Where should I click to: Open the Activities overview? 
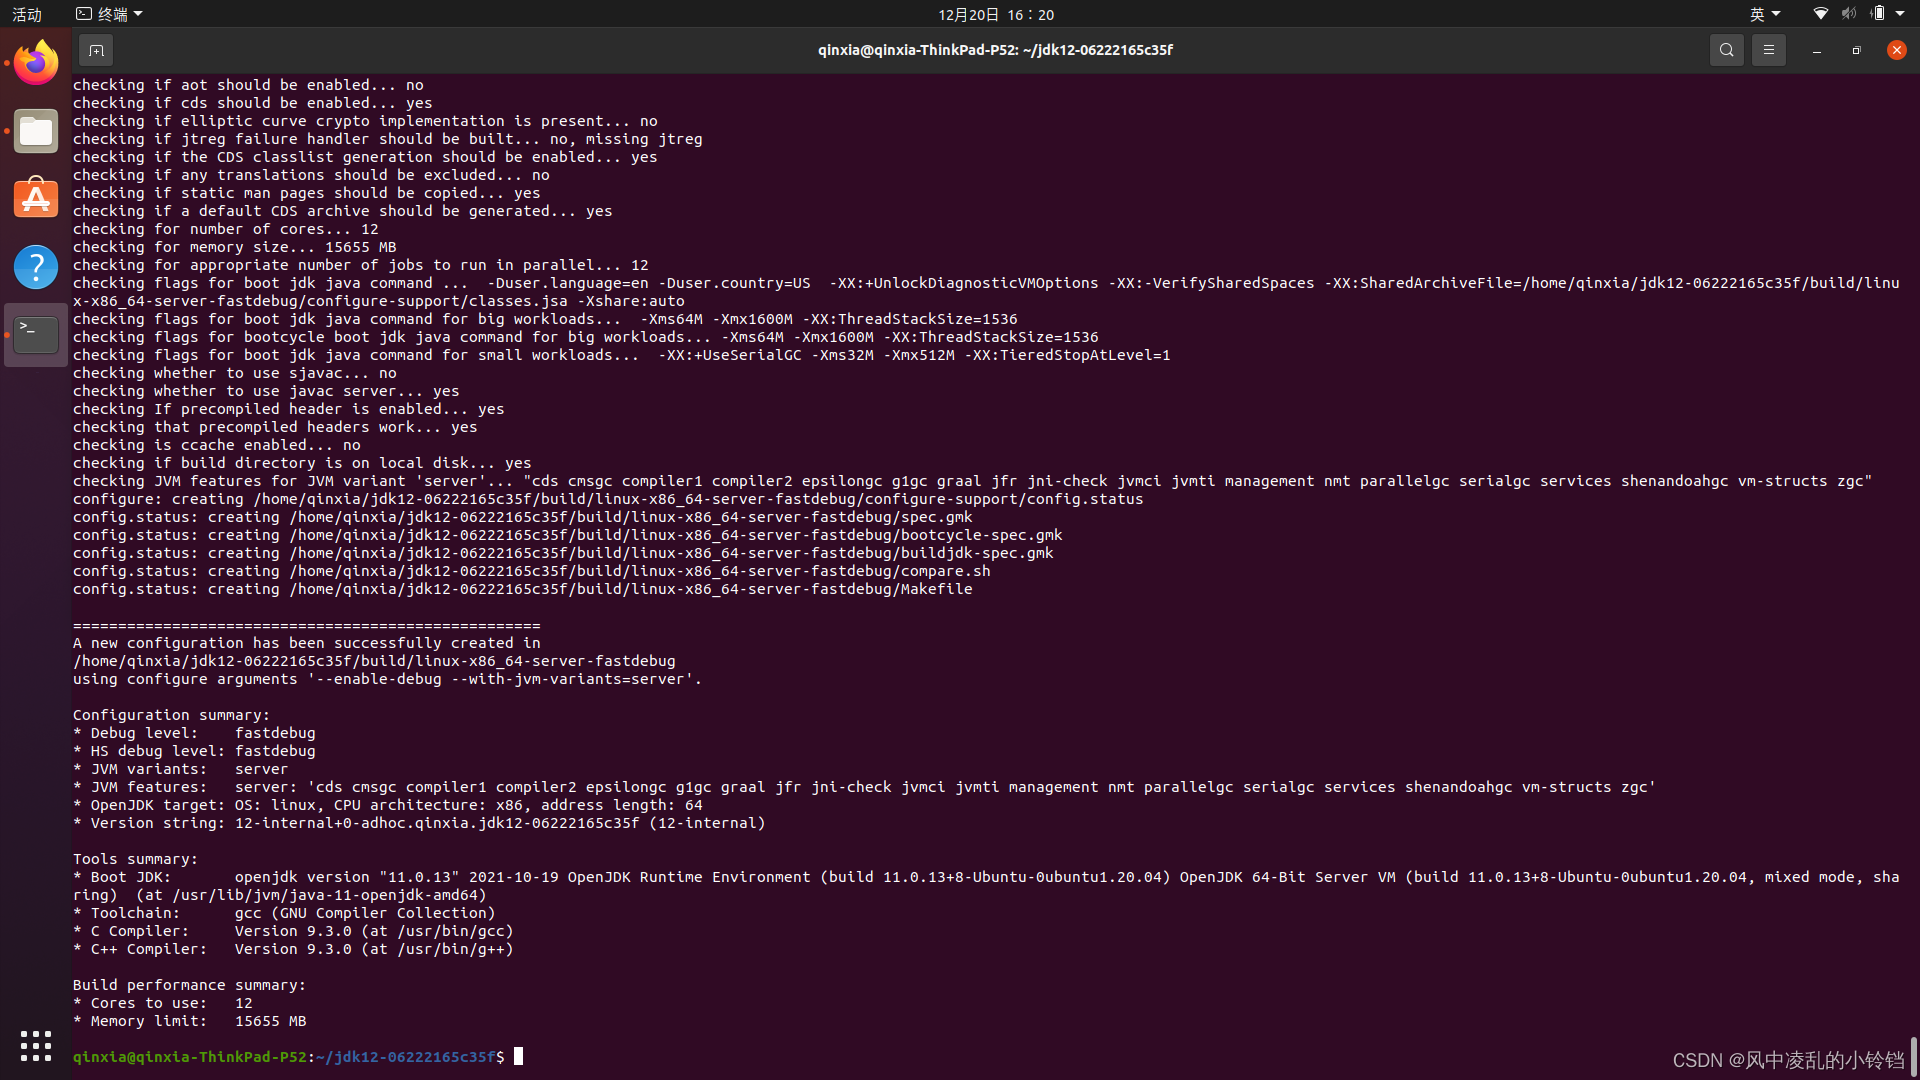[x=27, y=14]
